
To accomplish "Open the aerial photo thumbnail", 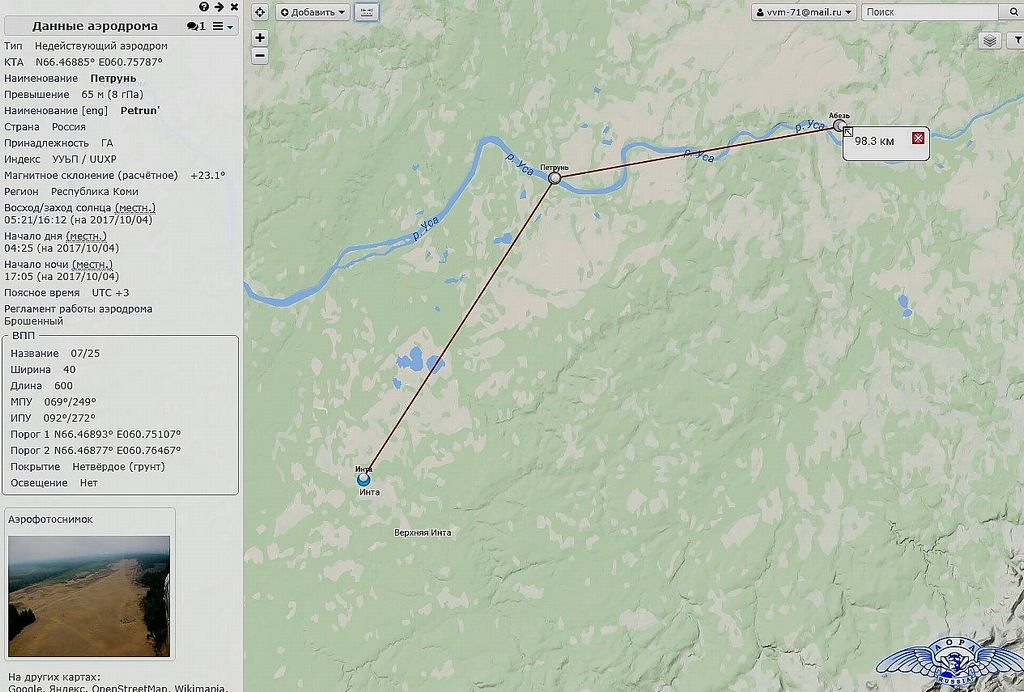I will [x=89, y=596].
